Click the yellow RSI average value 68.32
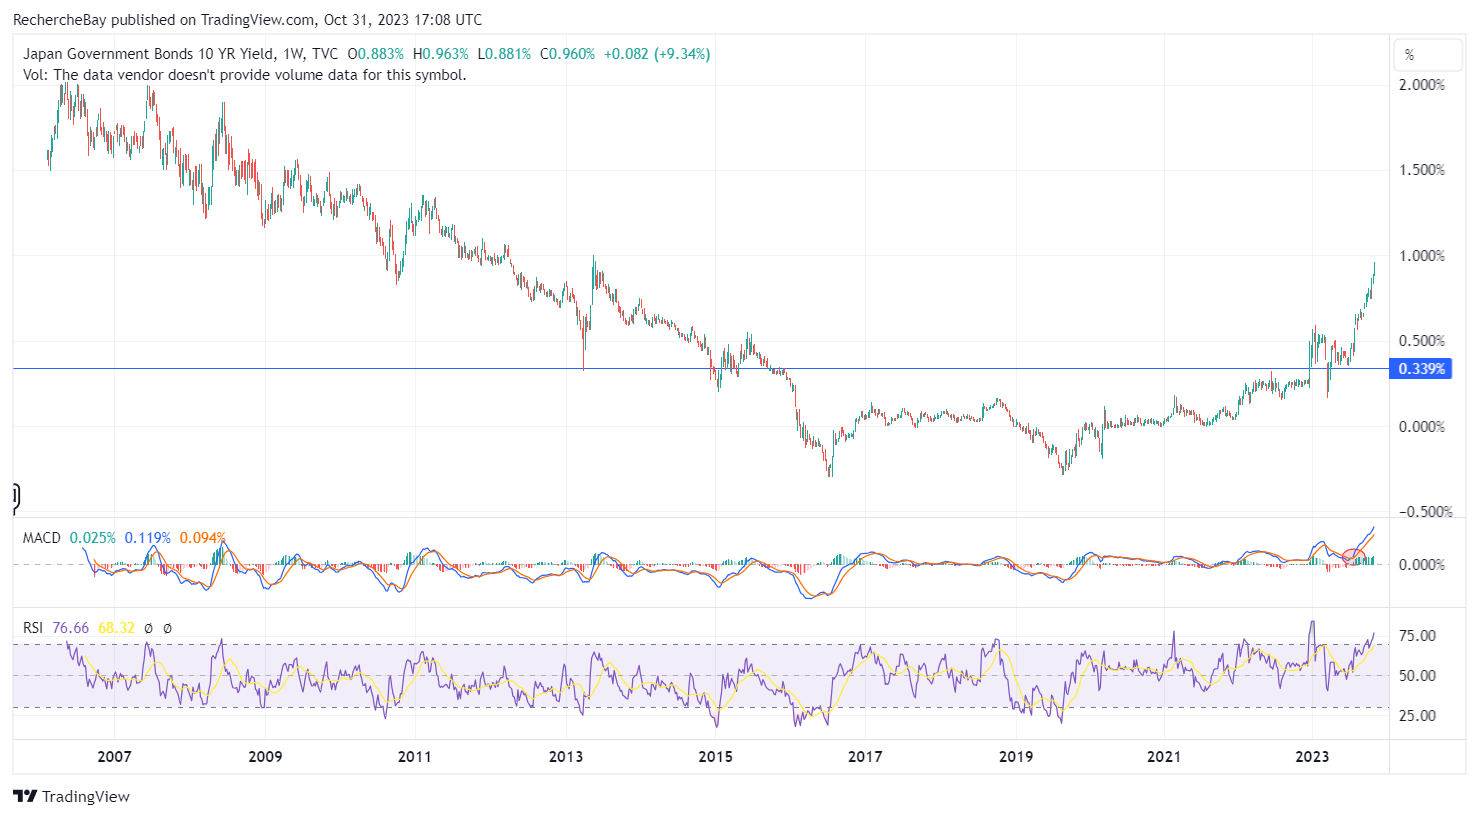The height and width of the screenshot is (818, 1479). pyautogui.click(x=116, y=628)
